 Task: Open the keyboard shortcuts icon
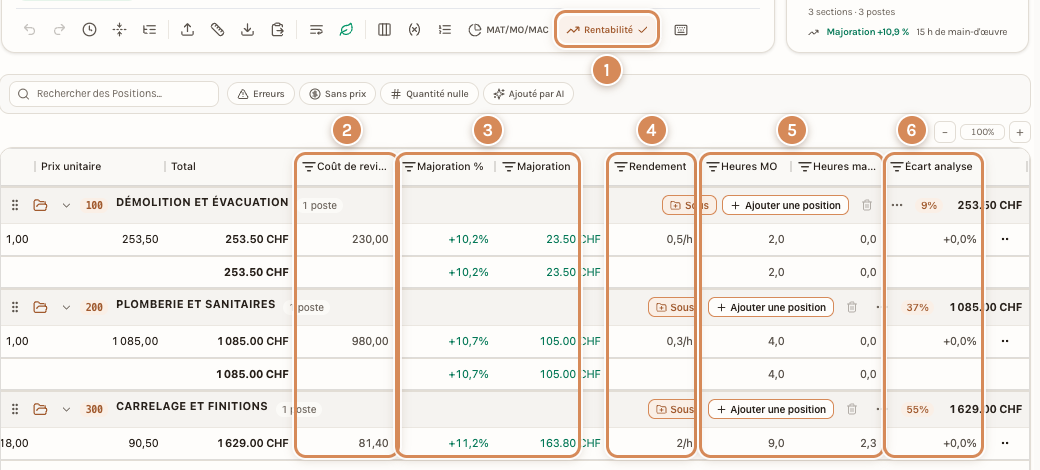coord(681,30)
